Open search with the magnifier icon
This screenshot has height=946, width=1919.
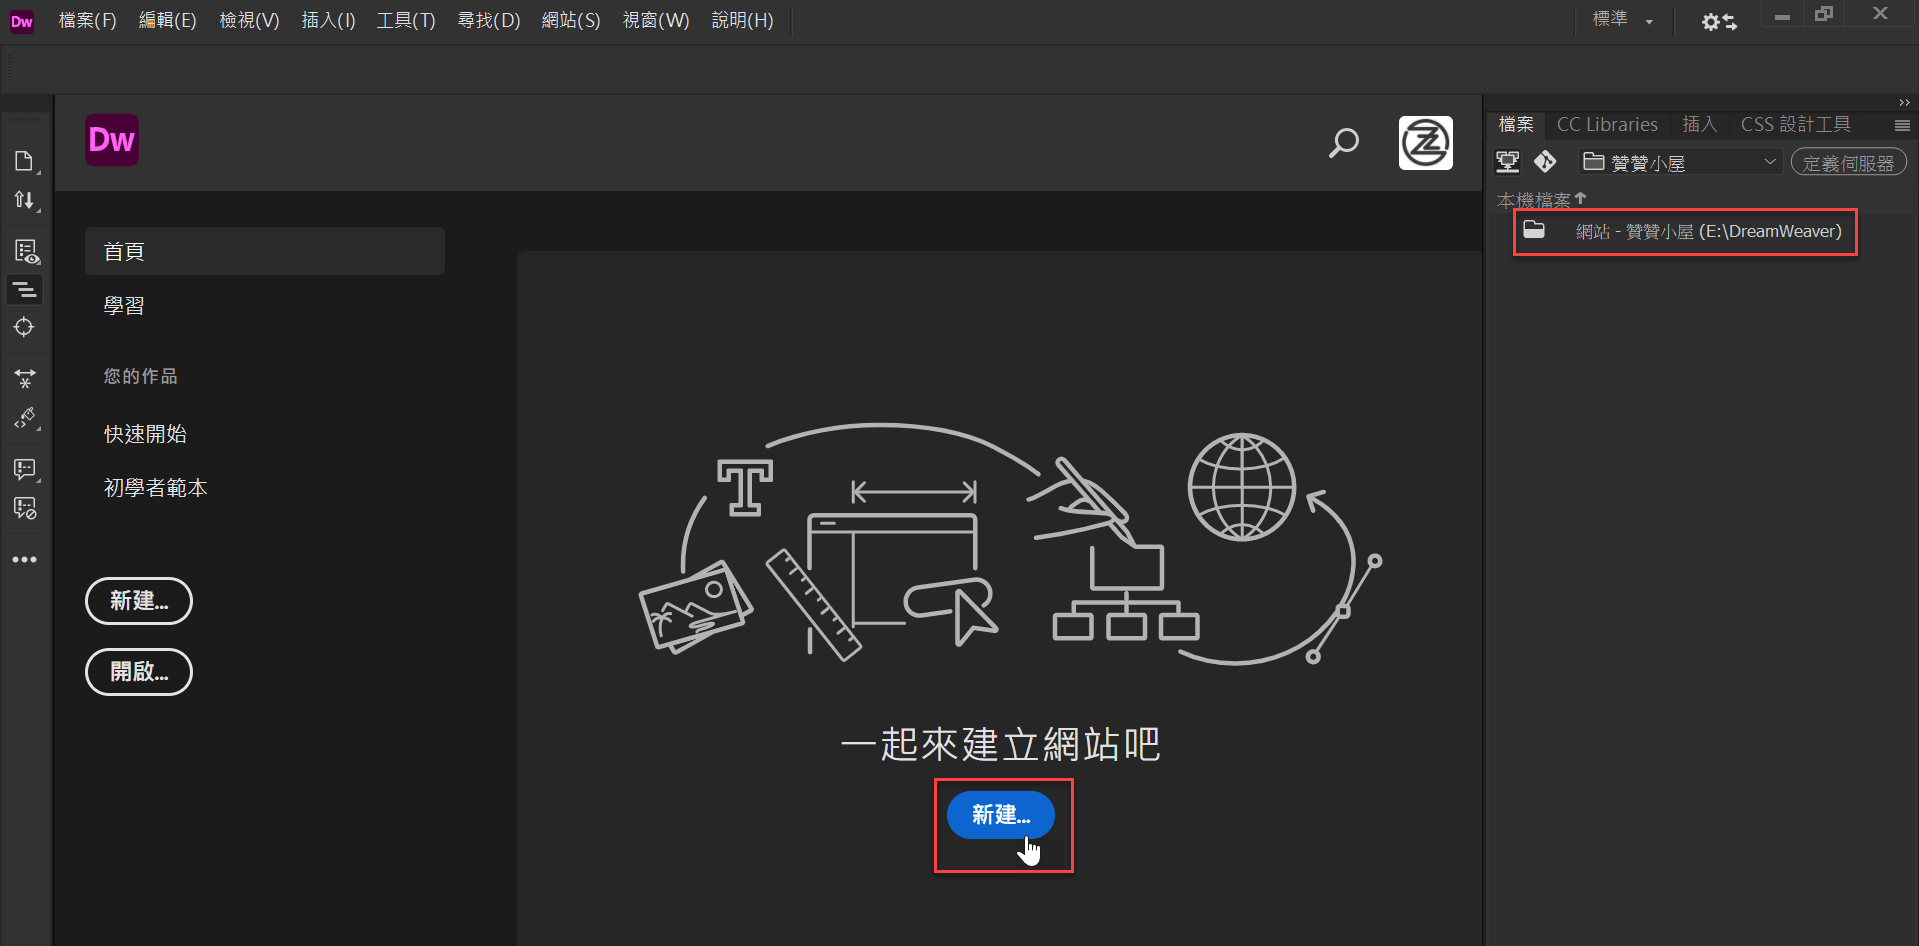click(1344, 143)
